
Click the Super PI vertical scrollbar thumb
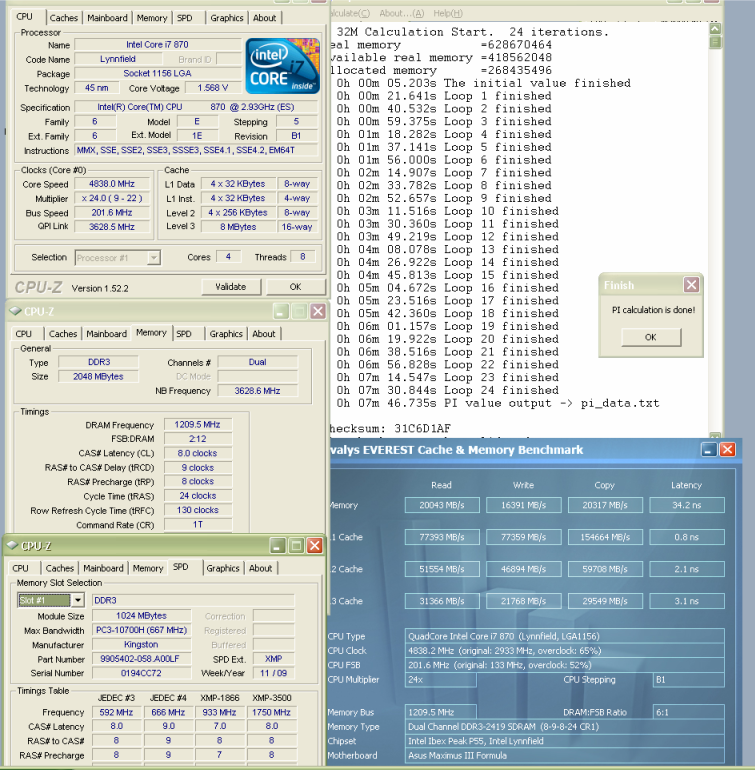pos(715,42)
